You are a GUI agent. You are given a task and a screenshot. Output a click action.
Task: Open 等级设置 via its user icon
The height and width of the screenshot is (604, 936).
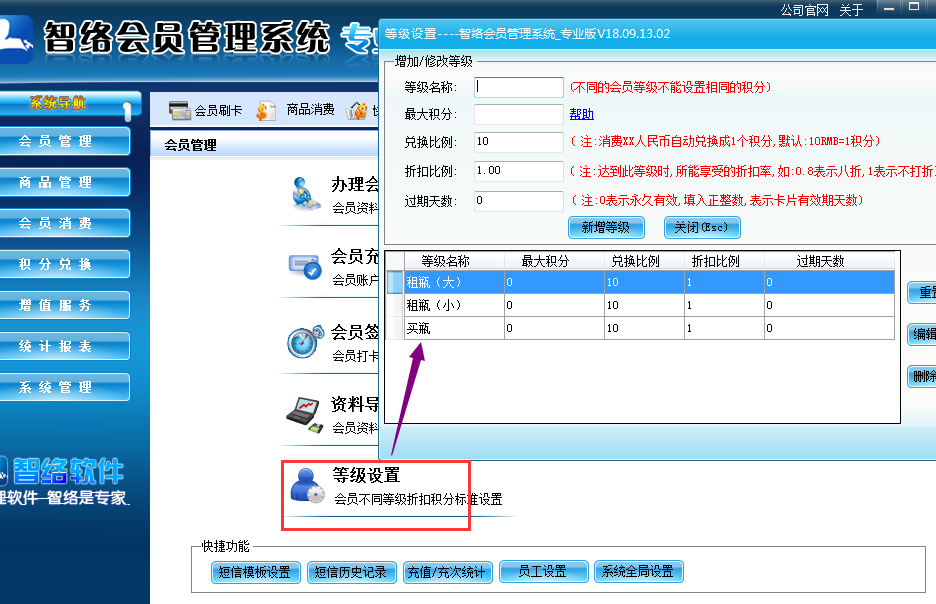point(306,485)
